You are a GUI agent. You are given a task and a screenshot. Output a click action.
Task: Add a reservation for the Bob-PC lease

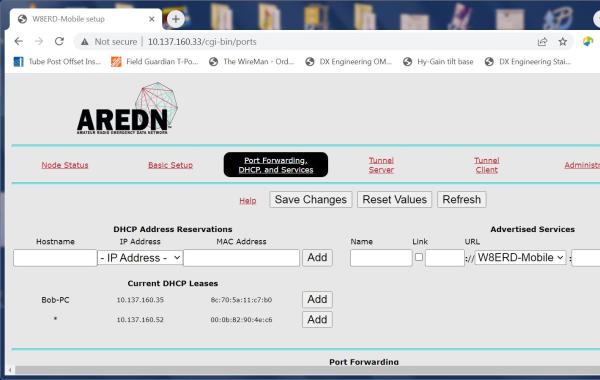tap(317, 299)
